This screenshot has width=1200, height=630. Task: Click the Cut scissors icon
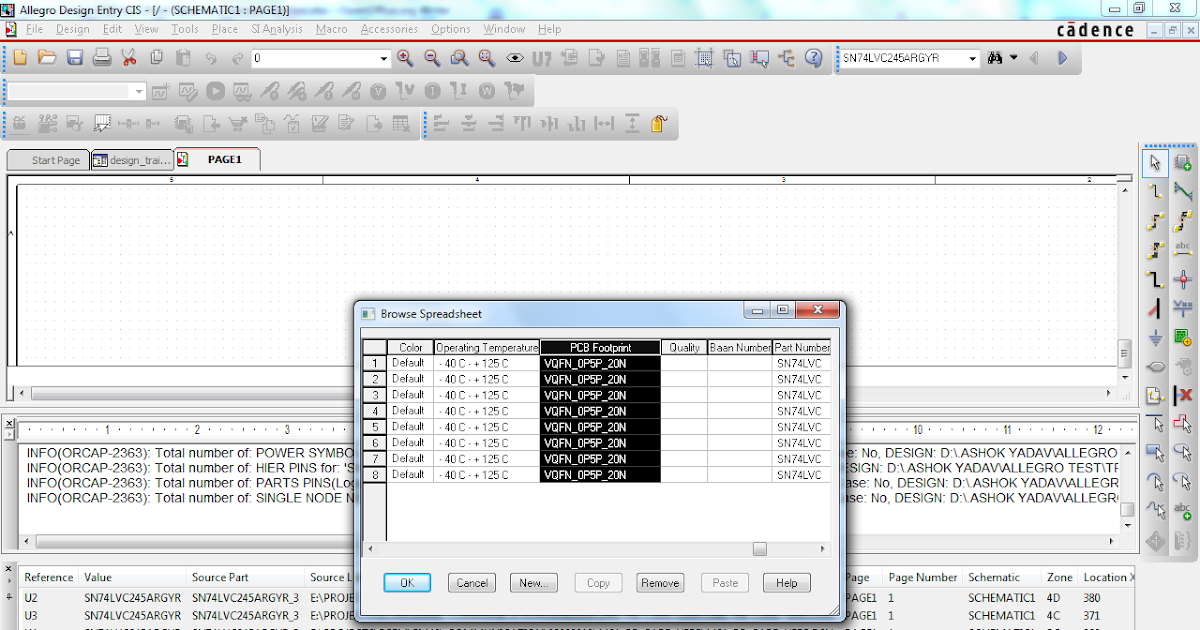tap(129, 58)
